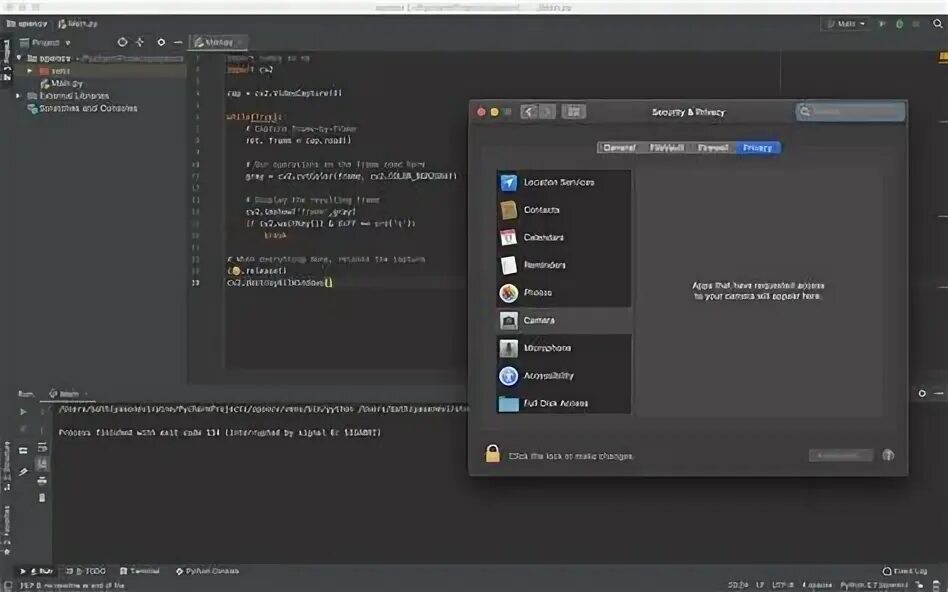Select Contacts in privacy list

click(563, 210)
